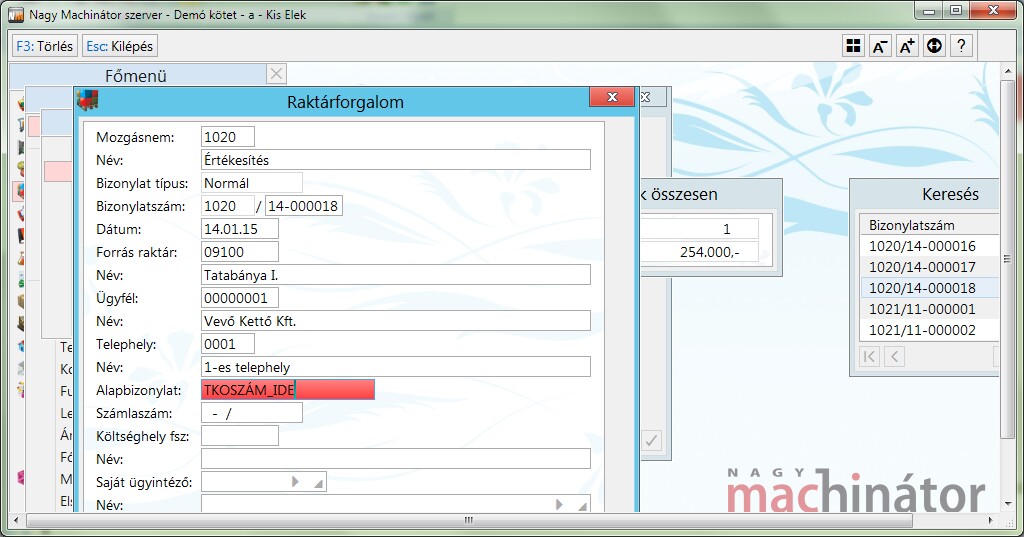Click Bizonylatszám prefix field 1020
The height and width of the screenshot is (537, 1024).
227,206
